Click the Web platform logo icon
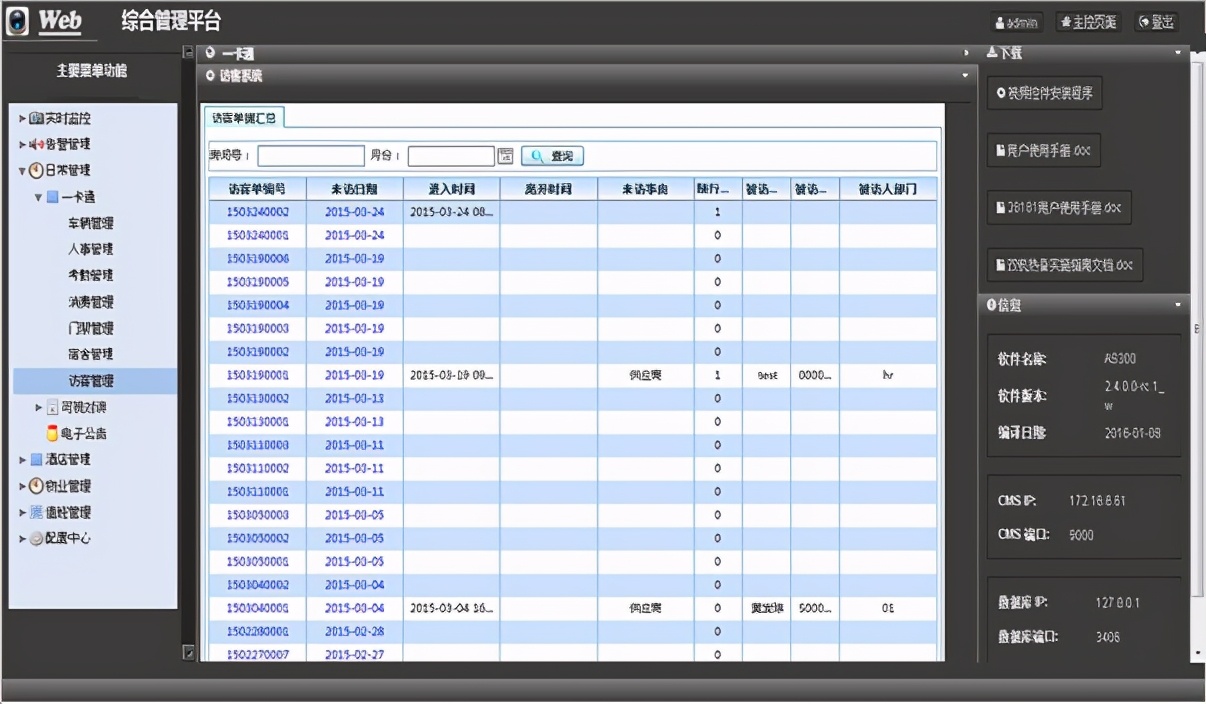 click(x=18, y=22)
